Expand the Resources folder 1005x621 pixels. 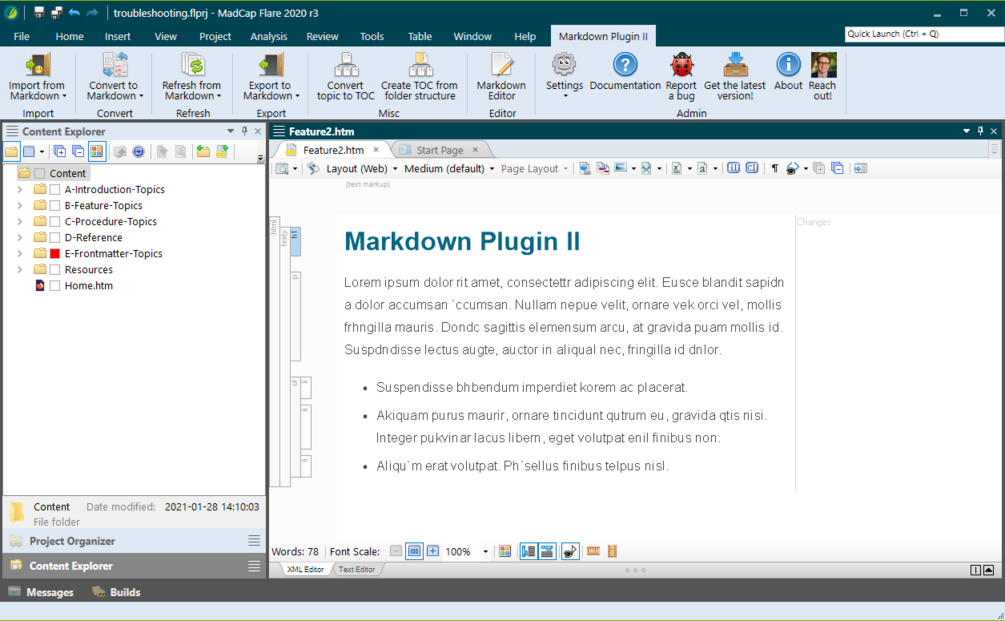pos(19,270)
